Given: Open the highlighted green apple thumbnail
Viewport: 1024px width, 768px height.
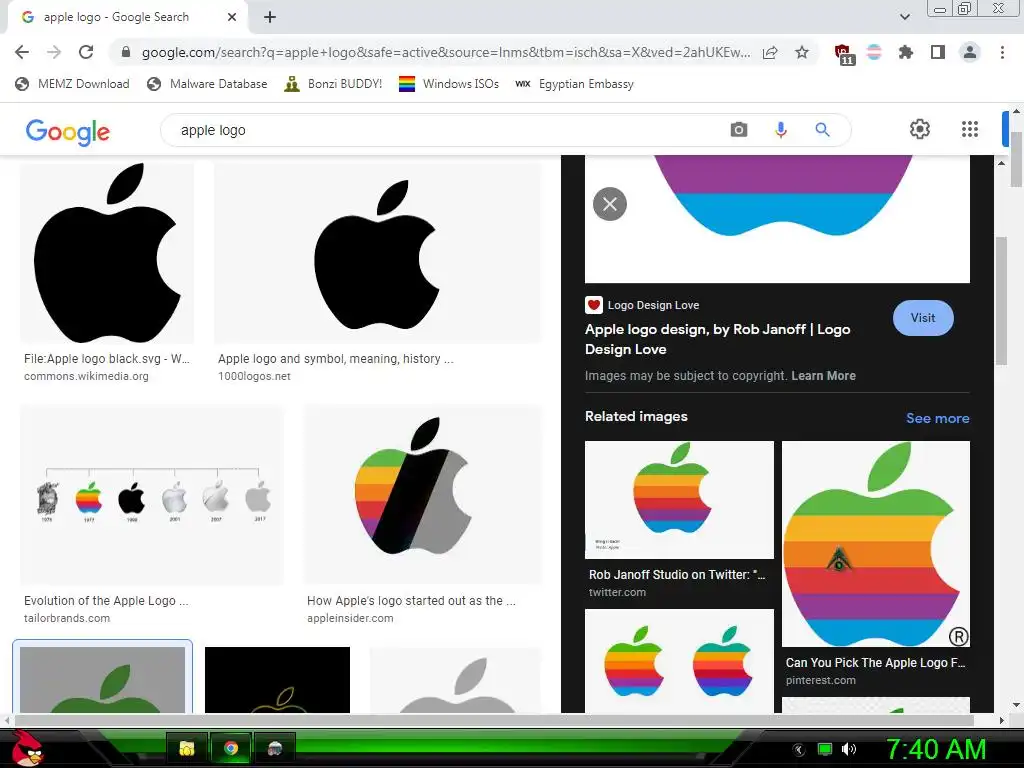Looking at the screenshot, I should (x=103, y=680).
